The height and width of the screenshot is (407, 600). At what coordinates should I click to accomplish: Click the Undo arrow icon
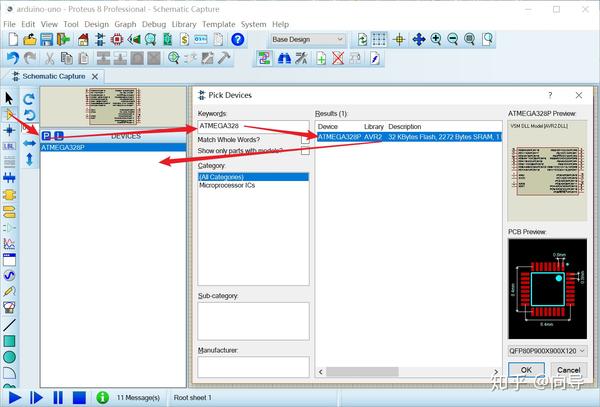tap(13, 58)
